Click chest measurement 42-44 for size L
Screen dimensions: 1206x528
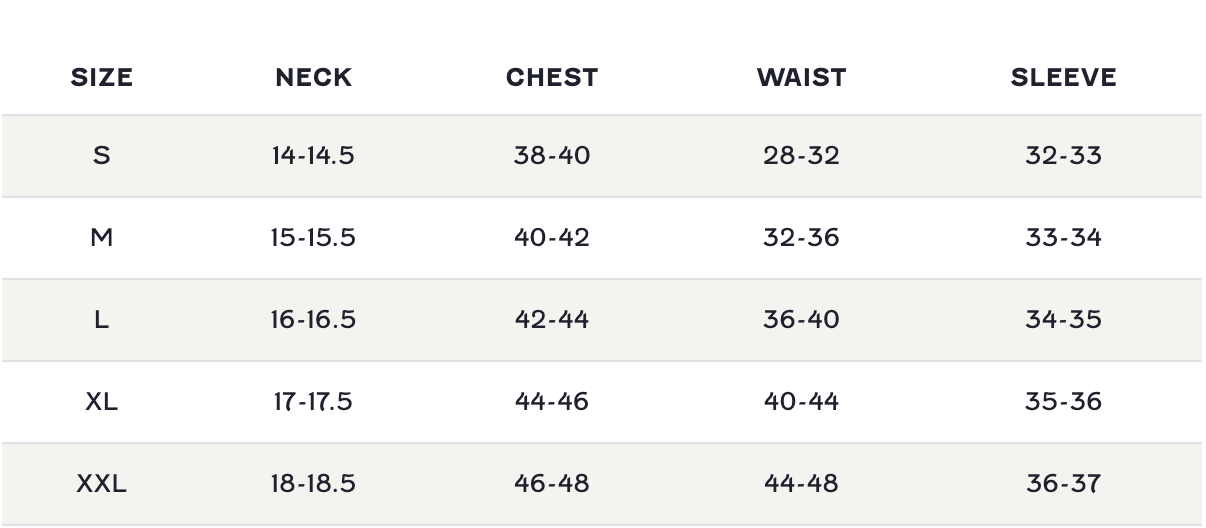point(552,319)
